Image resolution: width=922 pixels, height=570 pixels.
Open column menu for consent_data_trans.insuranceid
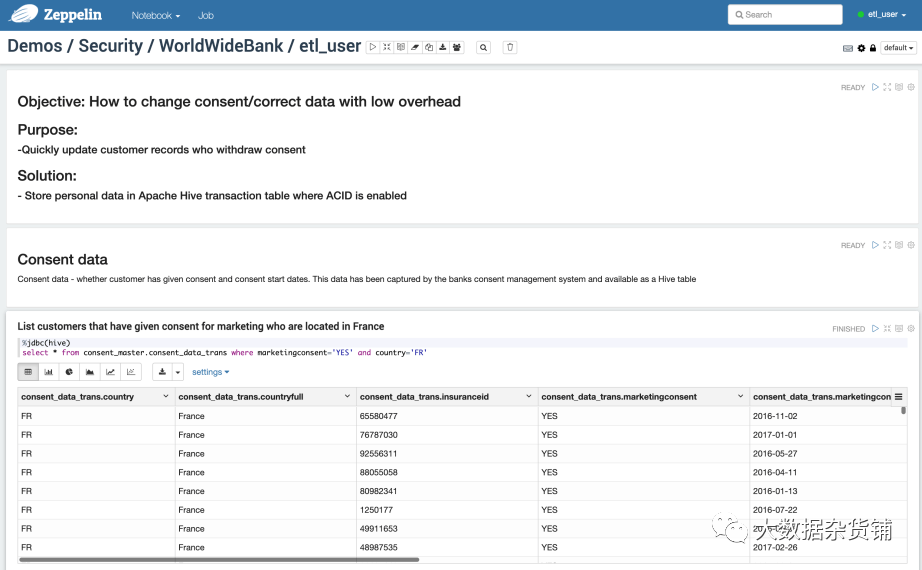[529, 396]
